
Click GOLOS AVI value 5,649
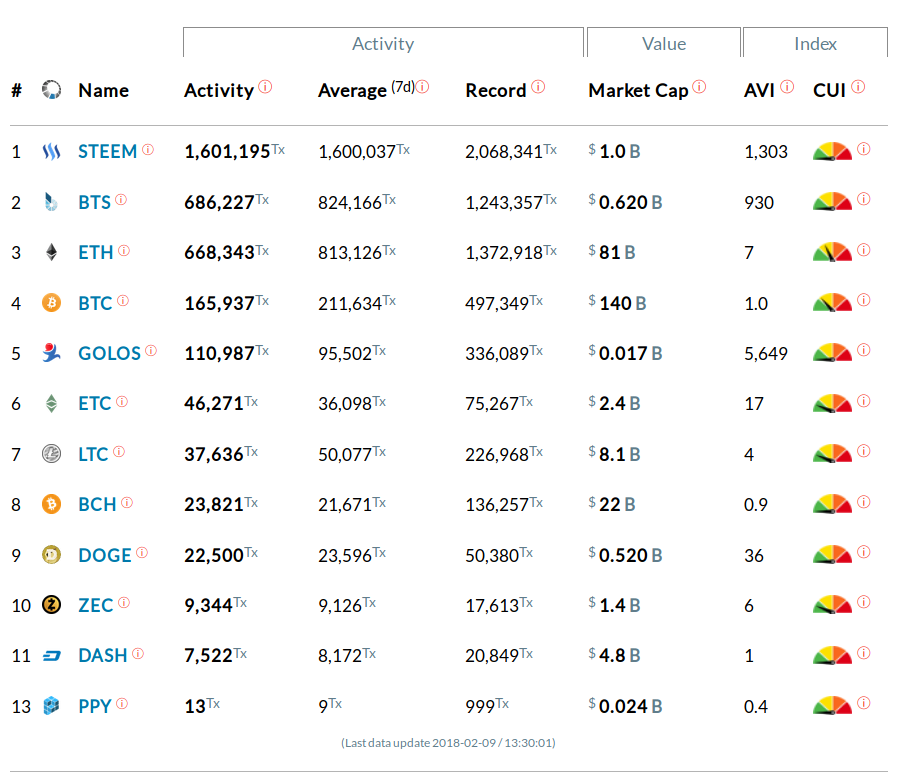coord(765,353)
